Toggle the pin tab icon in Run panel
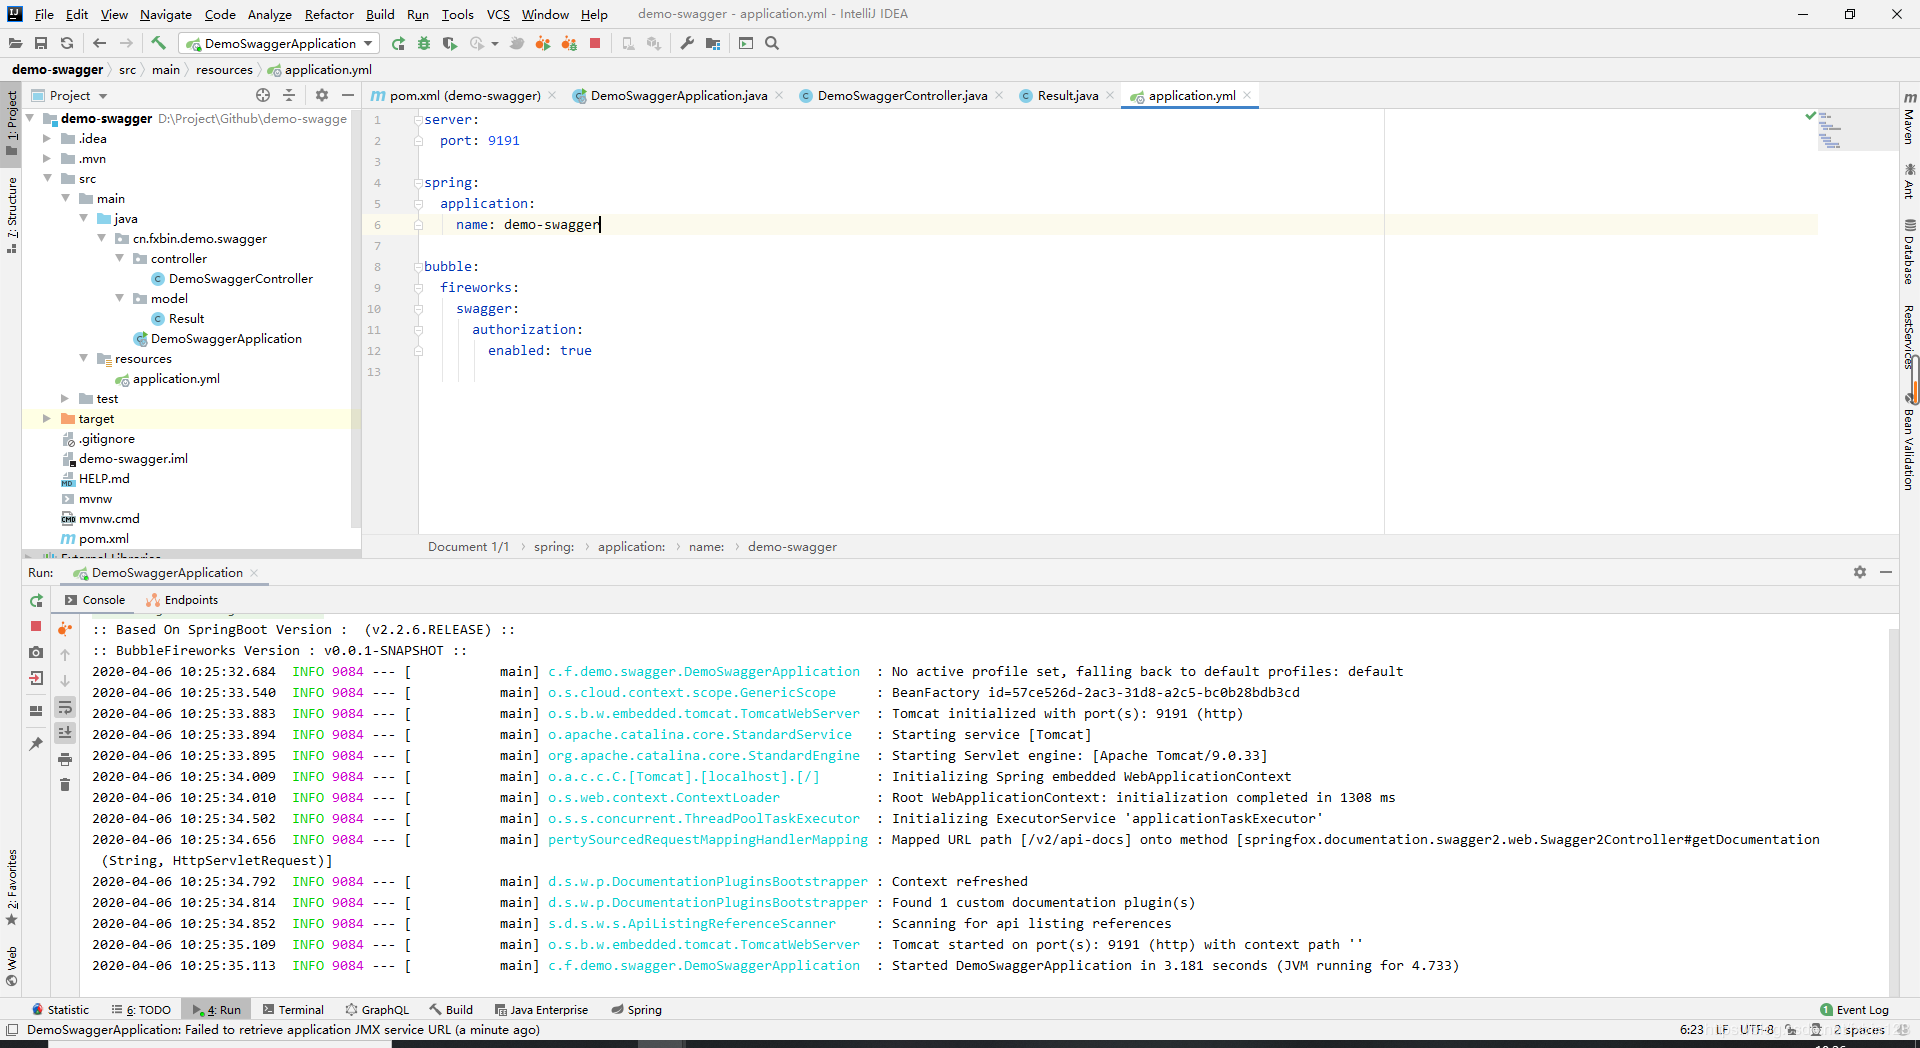Screen dimensions: 1920x1048 36,743
